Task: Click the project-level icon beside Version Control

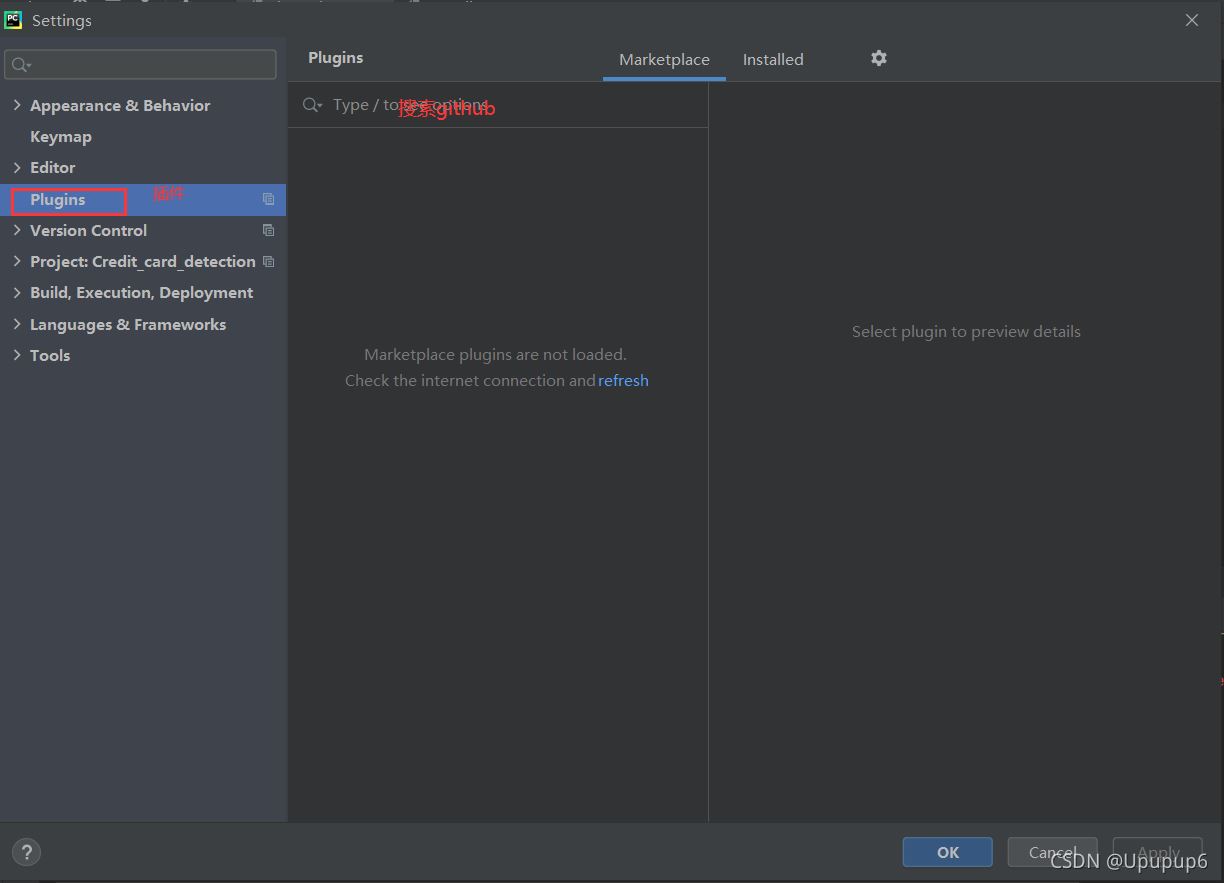Action: click(268, 230)
